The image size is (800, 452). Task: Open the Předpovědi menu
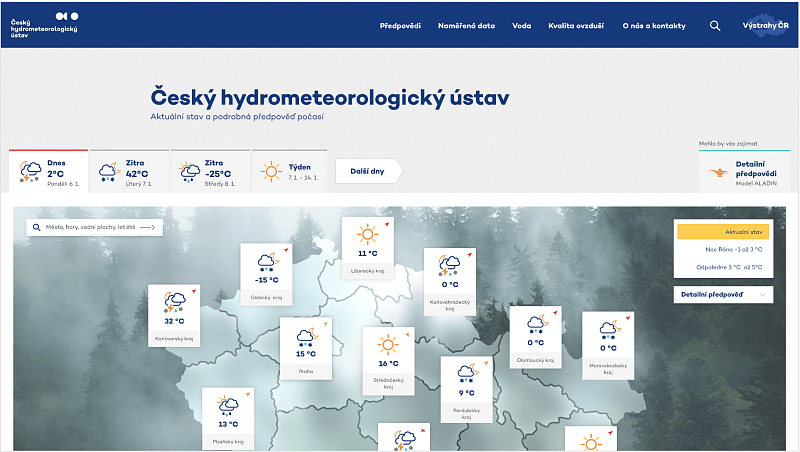tap(400, 25)
